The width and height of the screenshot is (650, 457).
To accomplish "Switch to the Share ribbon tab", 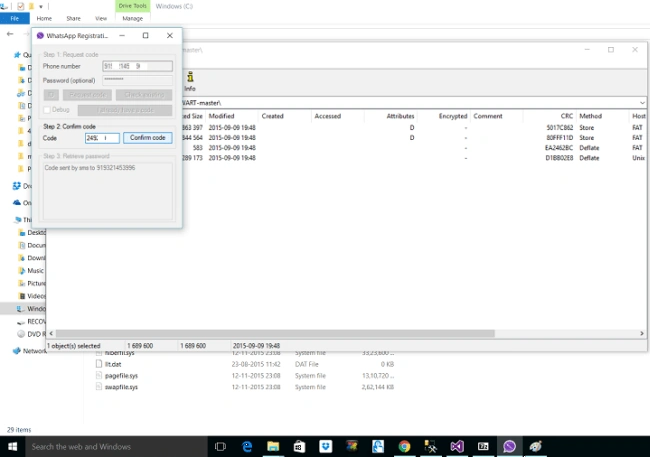I will (x=73, y=18).
